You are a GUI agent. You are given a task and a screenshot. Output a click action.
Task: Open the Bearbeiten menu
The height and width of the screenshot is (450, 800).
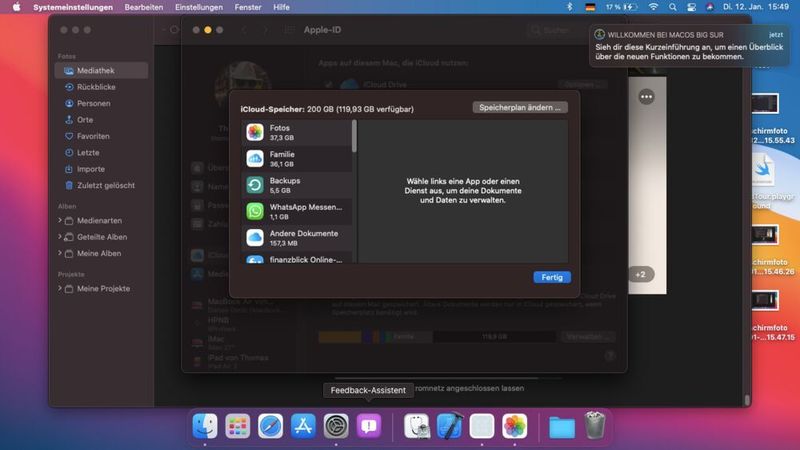click(x=144, y=7)
